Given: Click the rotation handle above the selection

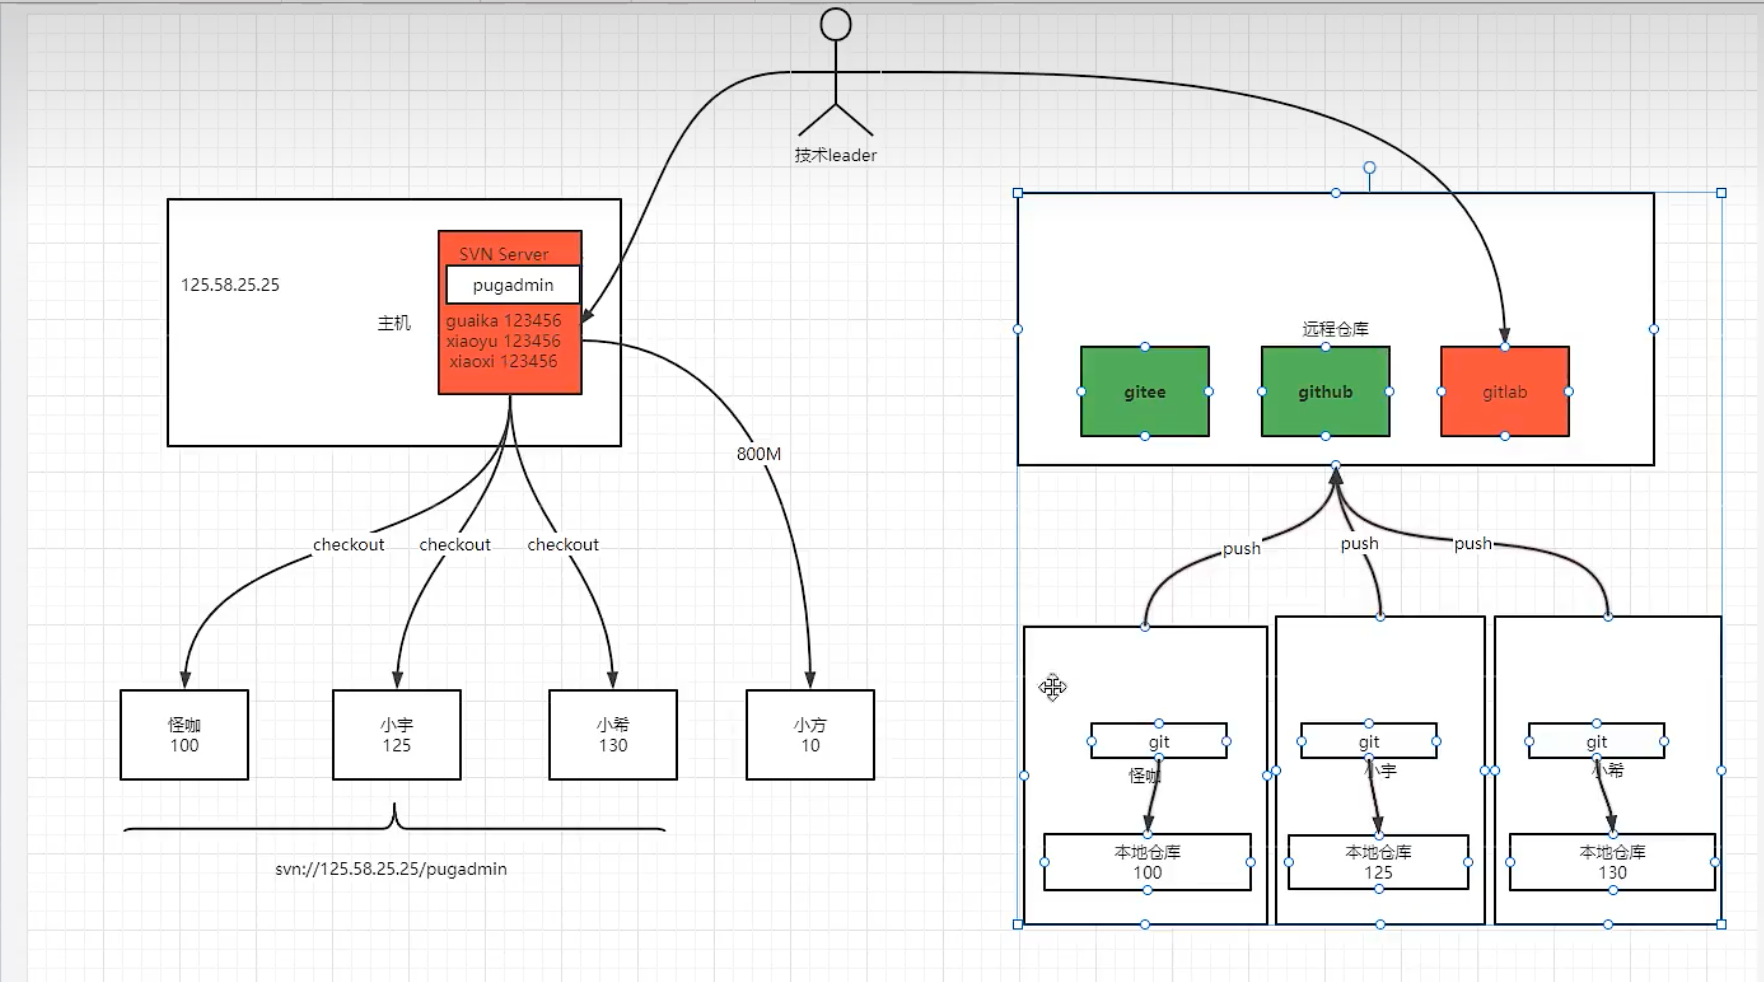Looking at the screenshot, I should click(x=1370, y=168).
